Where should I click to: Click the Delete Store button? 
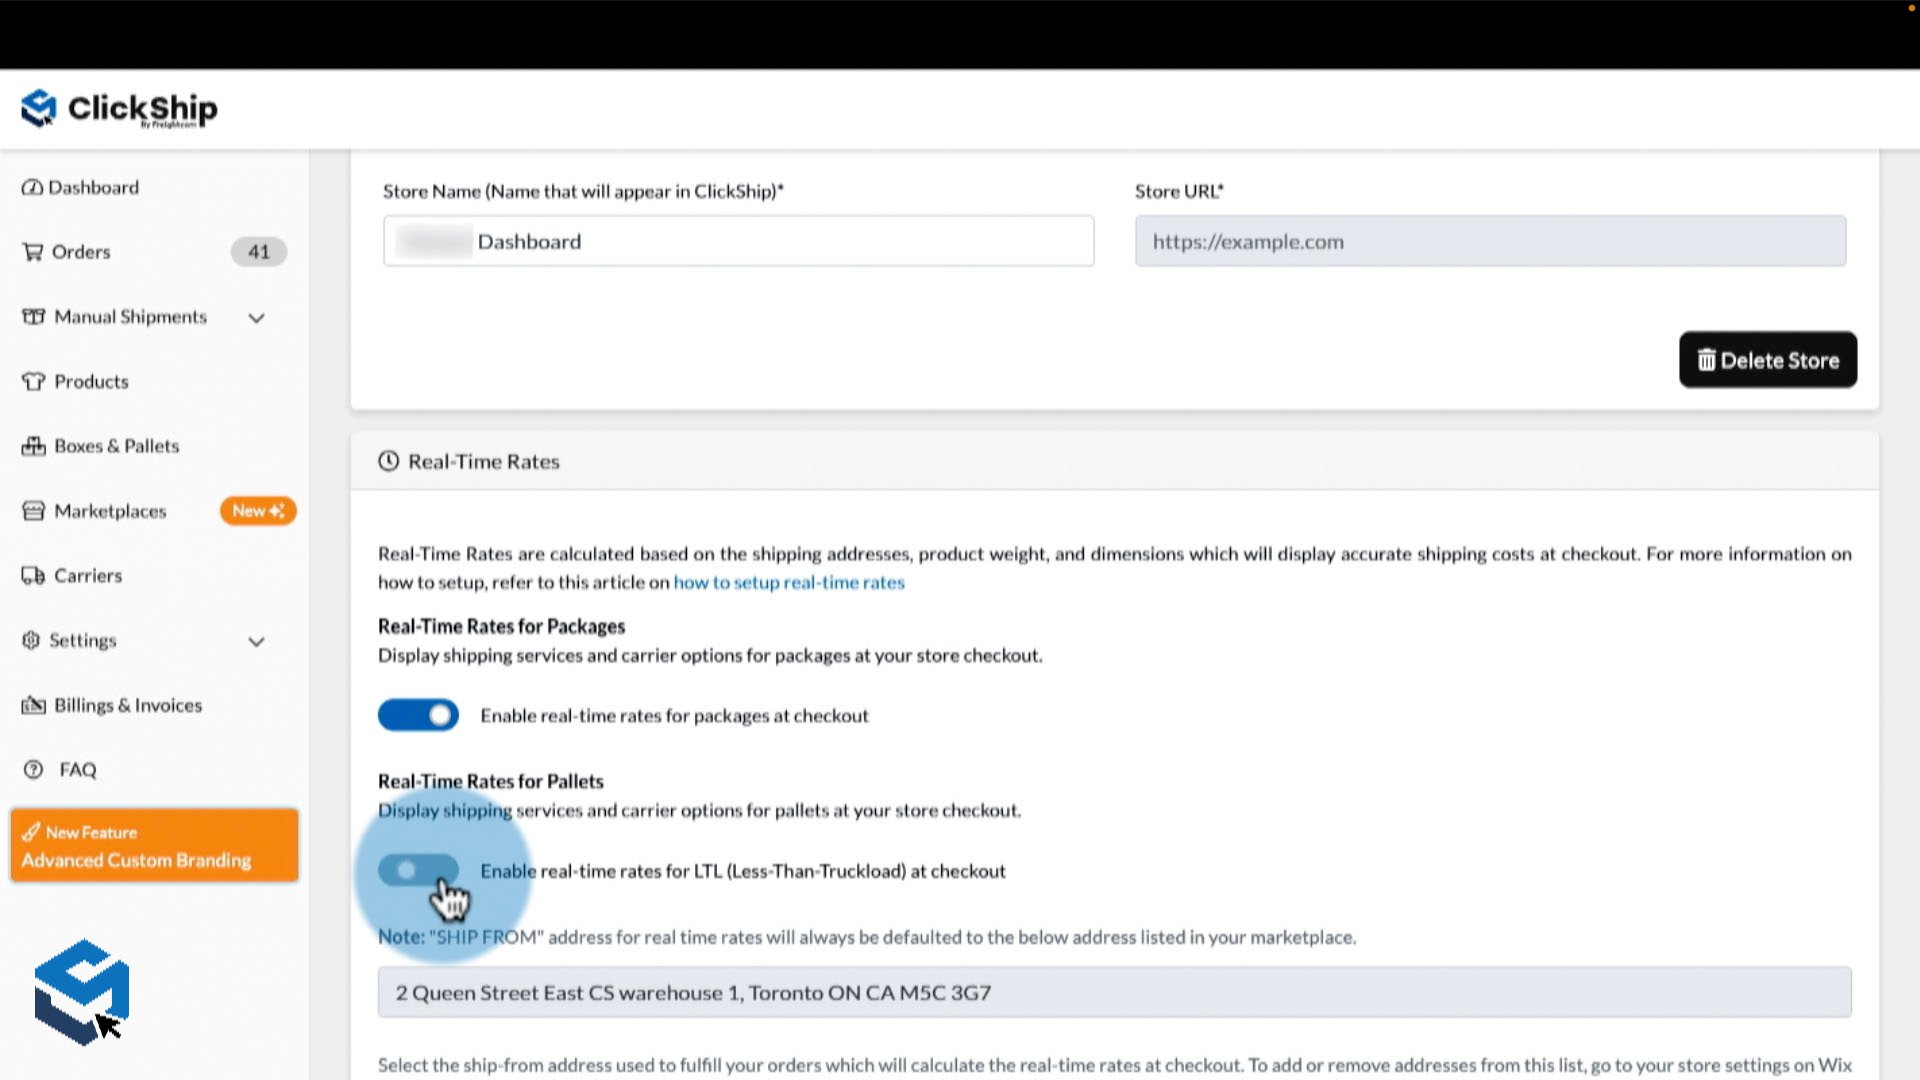(1767, 359)
